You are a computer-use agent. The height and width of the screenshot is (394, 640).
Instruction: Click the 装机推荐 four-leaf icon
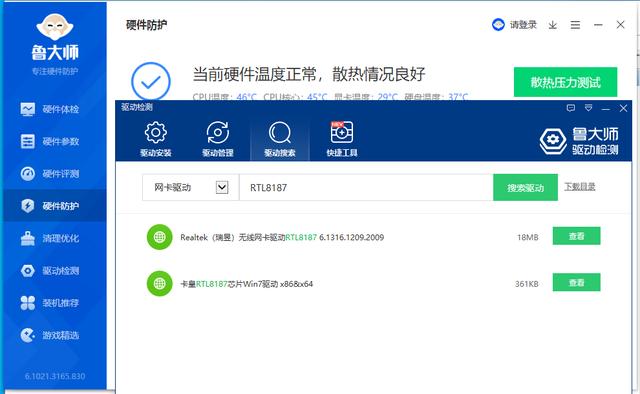28,303
